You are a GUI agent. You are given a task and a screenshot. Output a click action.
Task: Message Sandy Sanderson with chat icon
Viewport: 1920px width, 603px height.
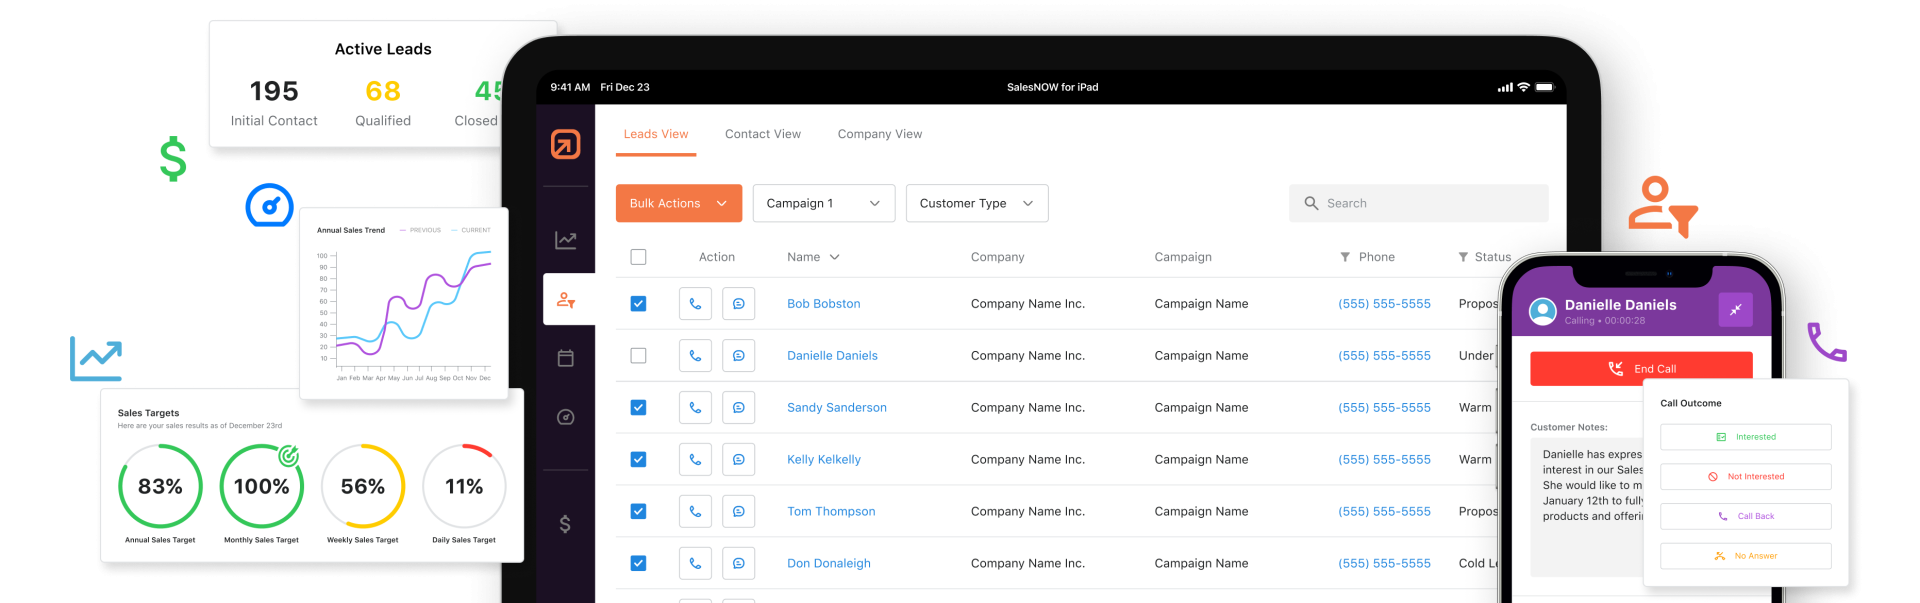(739, 407)
